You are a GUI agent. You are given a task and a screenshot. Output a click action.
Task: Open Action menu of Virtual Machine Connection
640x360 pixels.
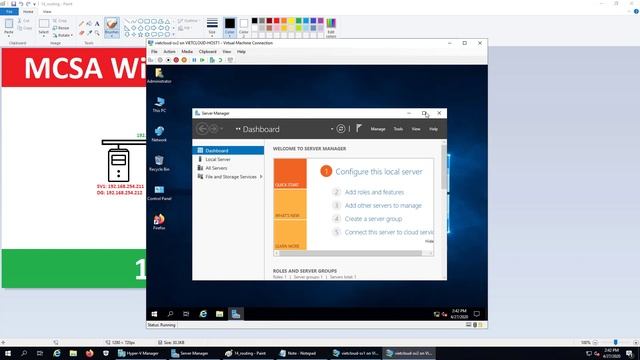169,52
